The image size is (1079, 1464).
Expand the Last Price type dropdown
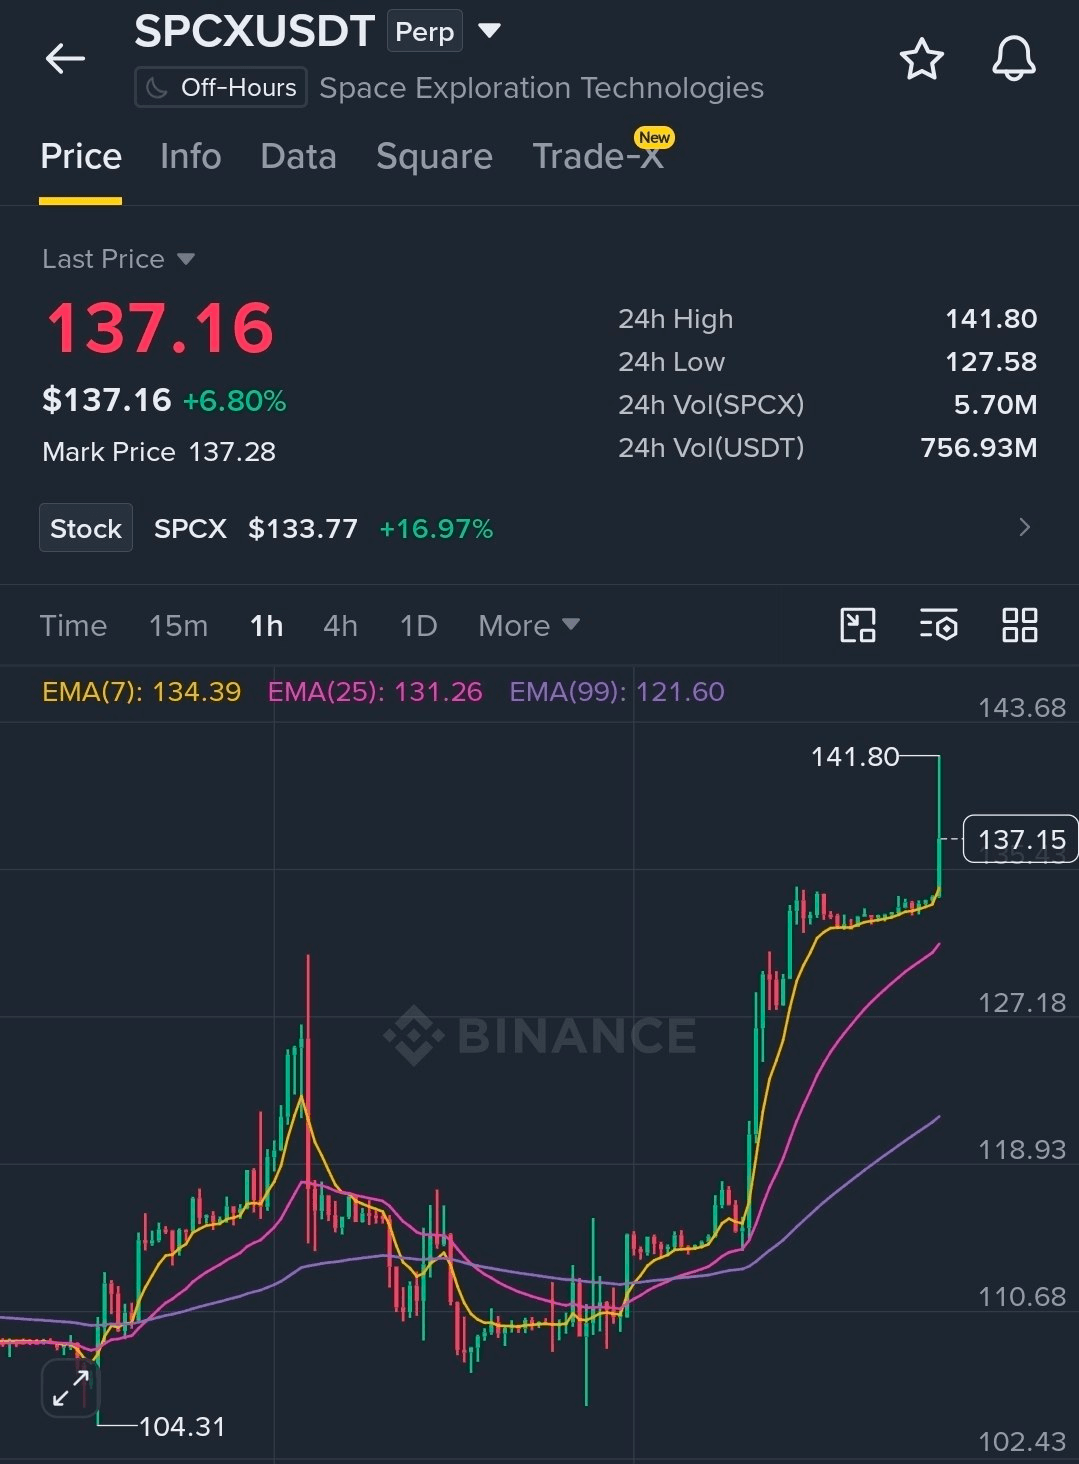[186, 259]
